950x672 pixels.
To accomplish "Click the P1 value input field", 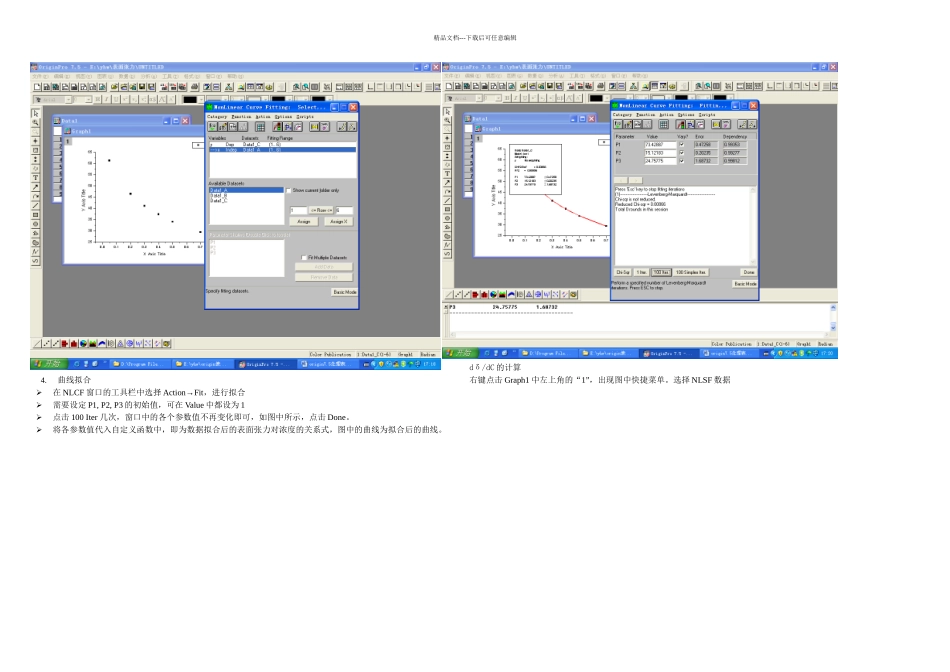I will coord(660,145).
